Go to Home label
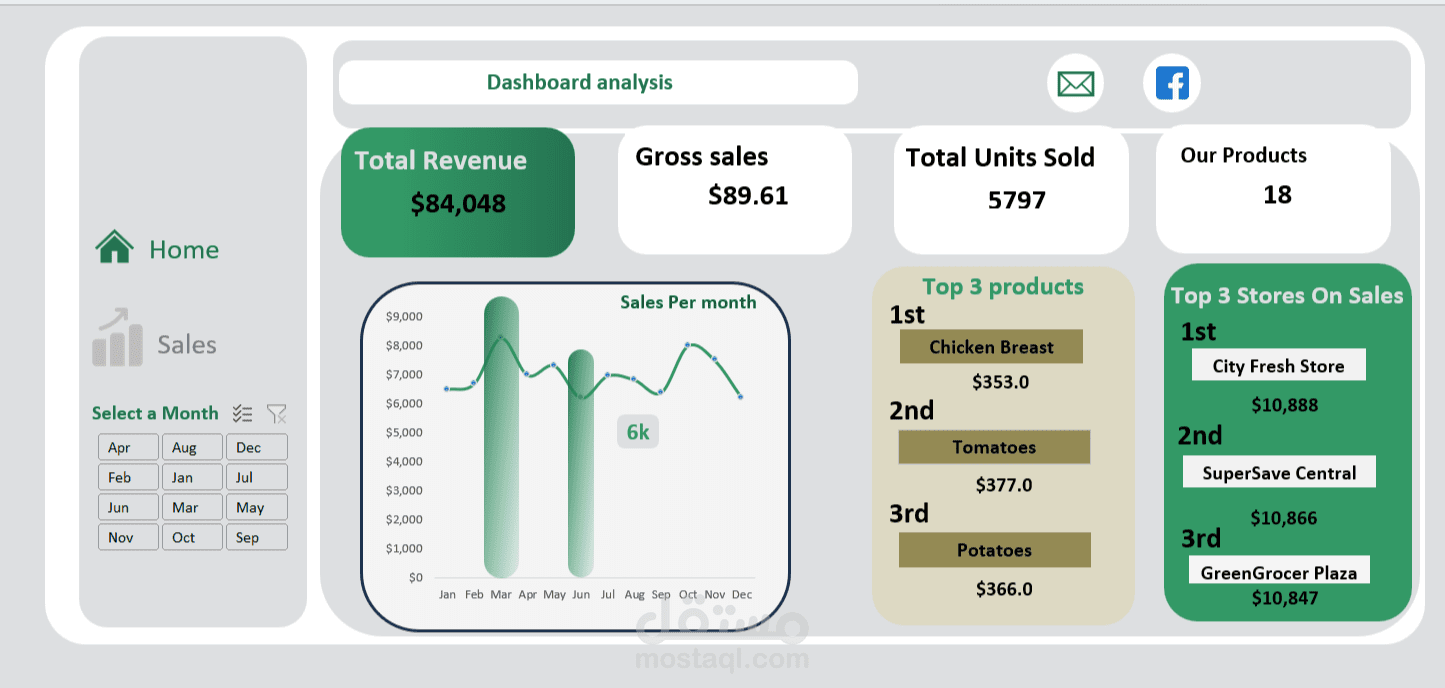 click(x=184, y=250)
